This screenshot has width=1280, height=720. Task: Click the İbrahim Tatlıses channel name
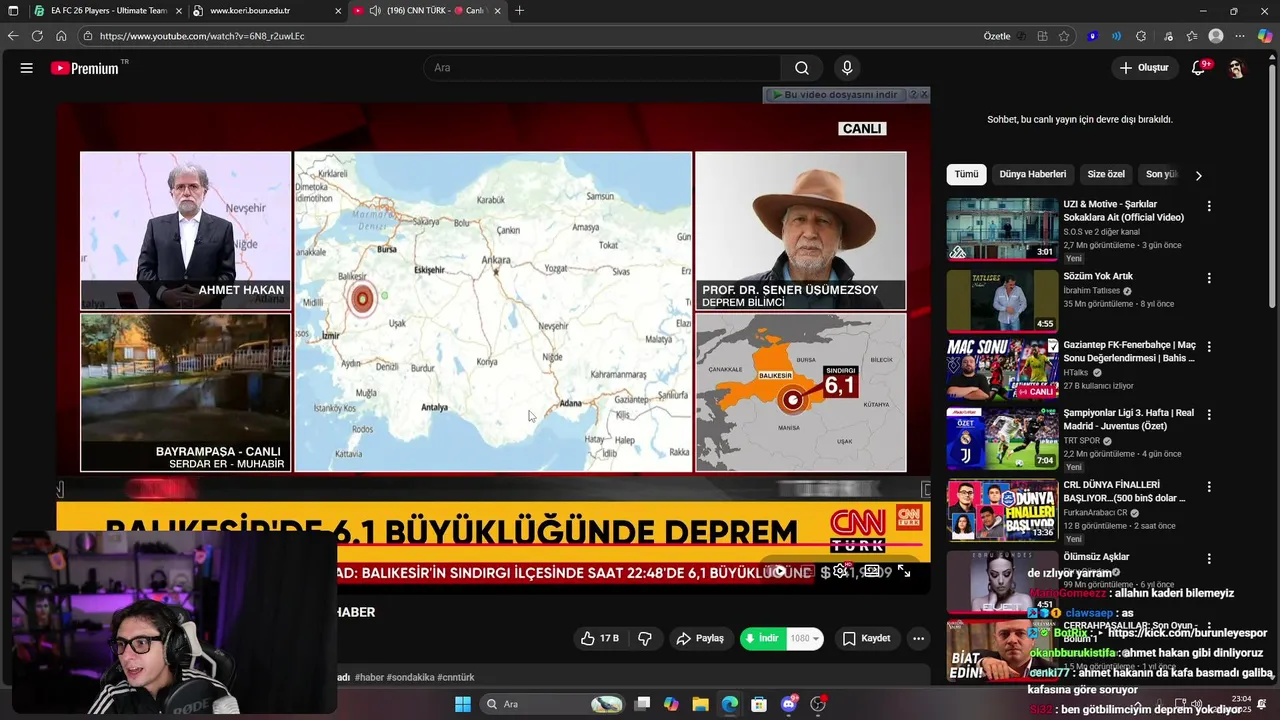point(1092,291)
